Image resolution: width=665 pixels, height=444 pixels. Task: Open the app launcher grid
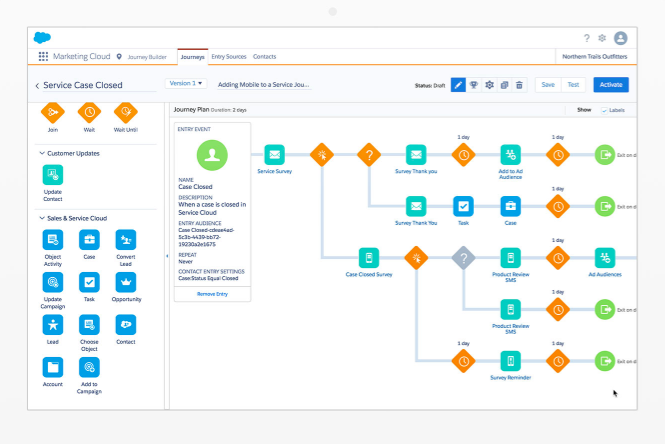tap(43, 56)
